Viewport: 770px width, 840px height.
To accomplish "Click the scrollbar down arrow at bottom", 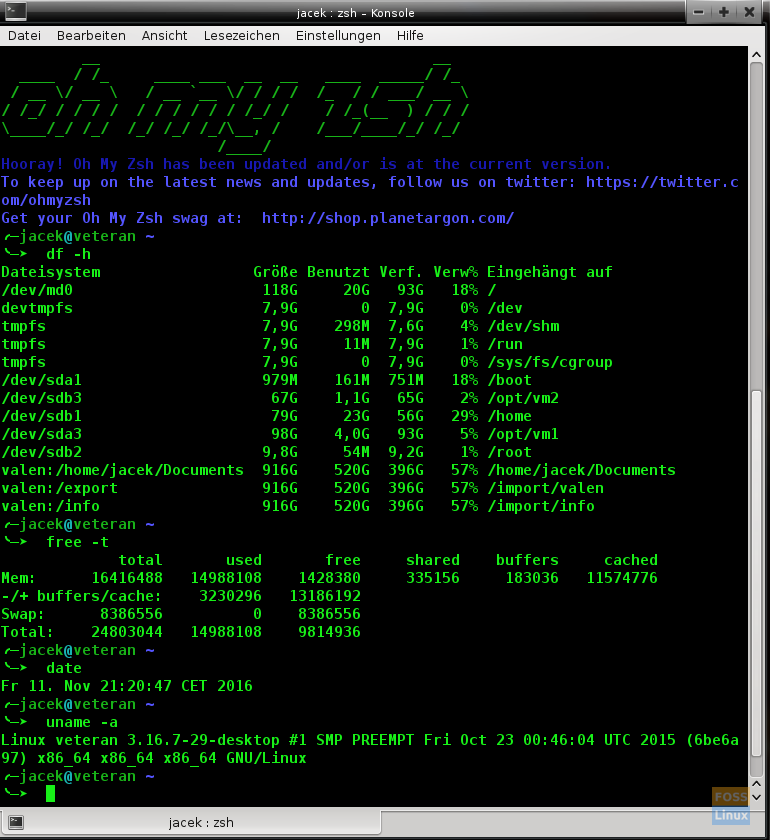I will pos(756,797).
